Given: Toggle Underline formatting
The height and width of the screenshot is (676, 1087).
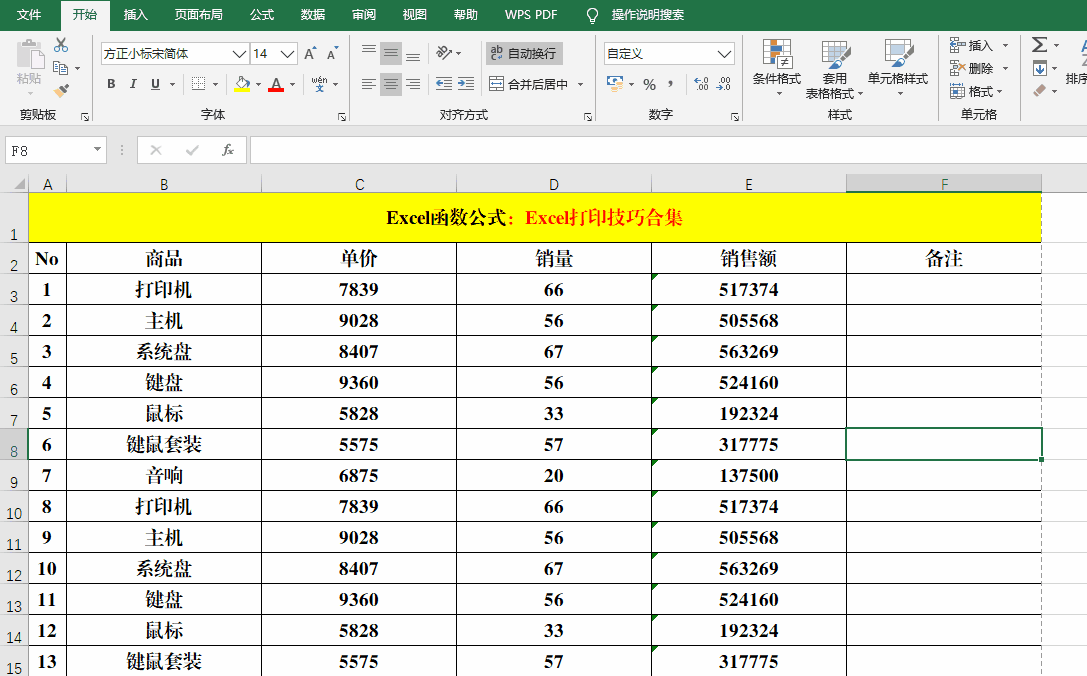Looking at the screenshot, I should pos(155,84).
